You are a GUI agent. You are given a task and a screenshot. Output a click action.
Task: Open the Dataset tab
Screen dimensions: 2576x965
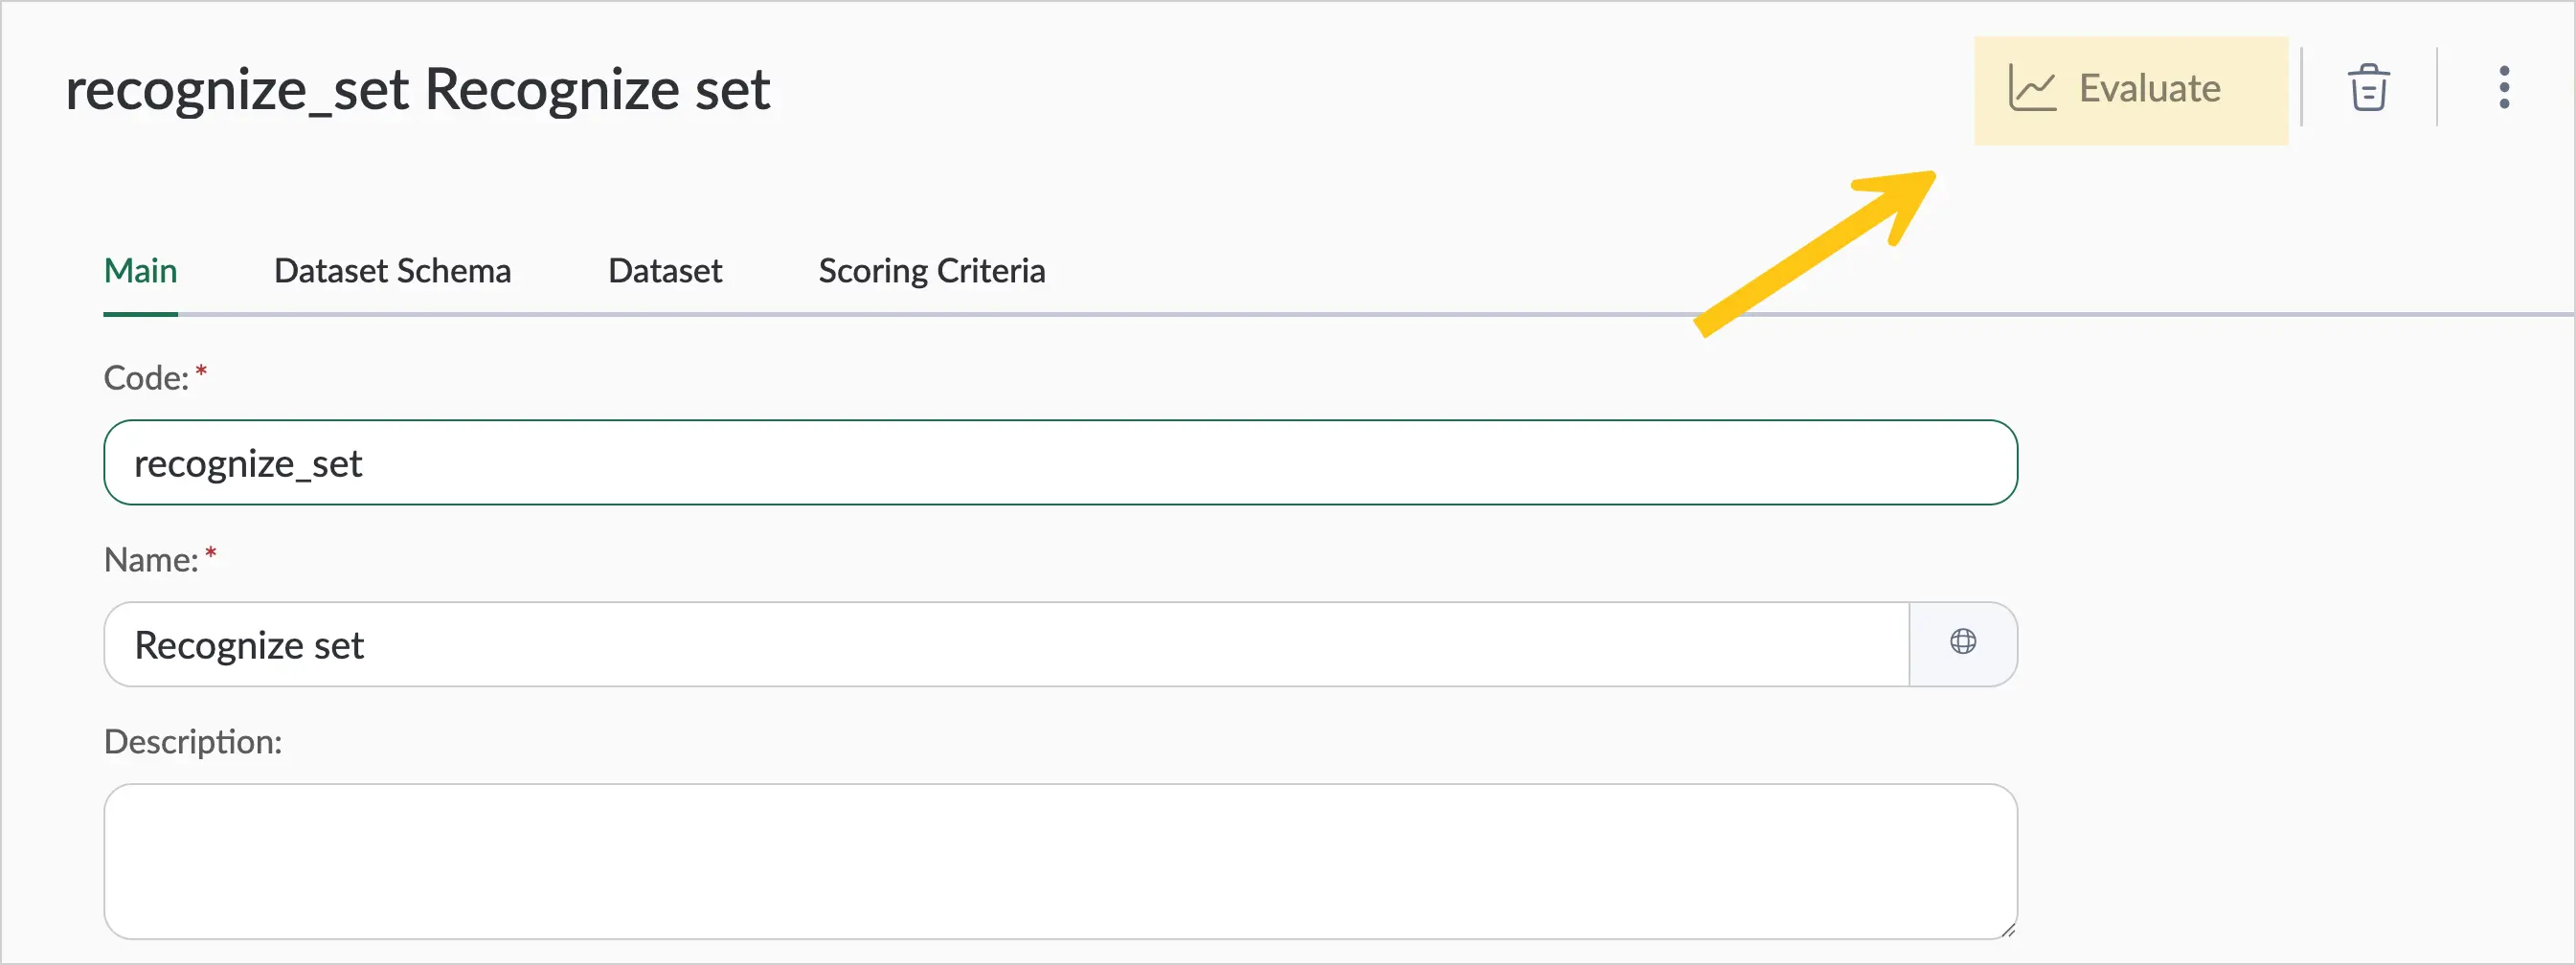665,271
